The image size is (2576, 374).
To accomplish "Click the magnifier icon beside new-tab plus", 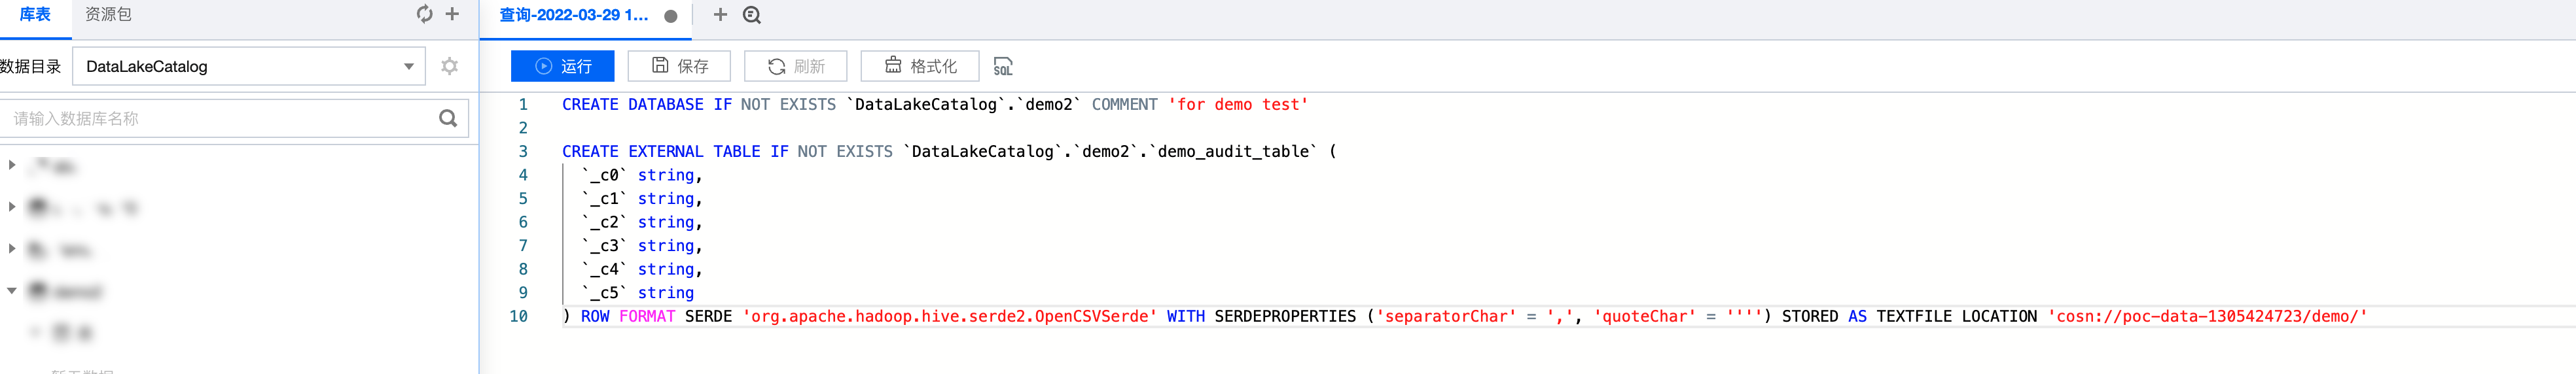I will pyautogui.click(x=752, y=15).
